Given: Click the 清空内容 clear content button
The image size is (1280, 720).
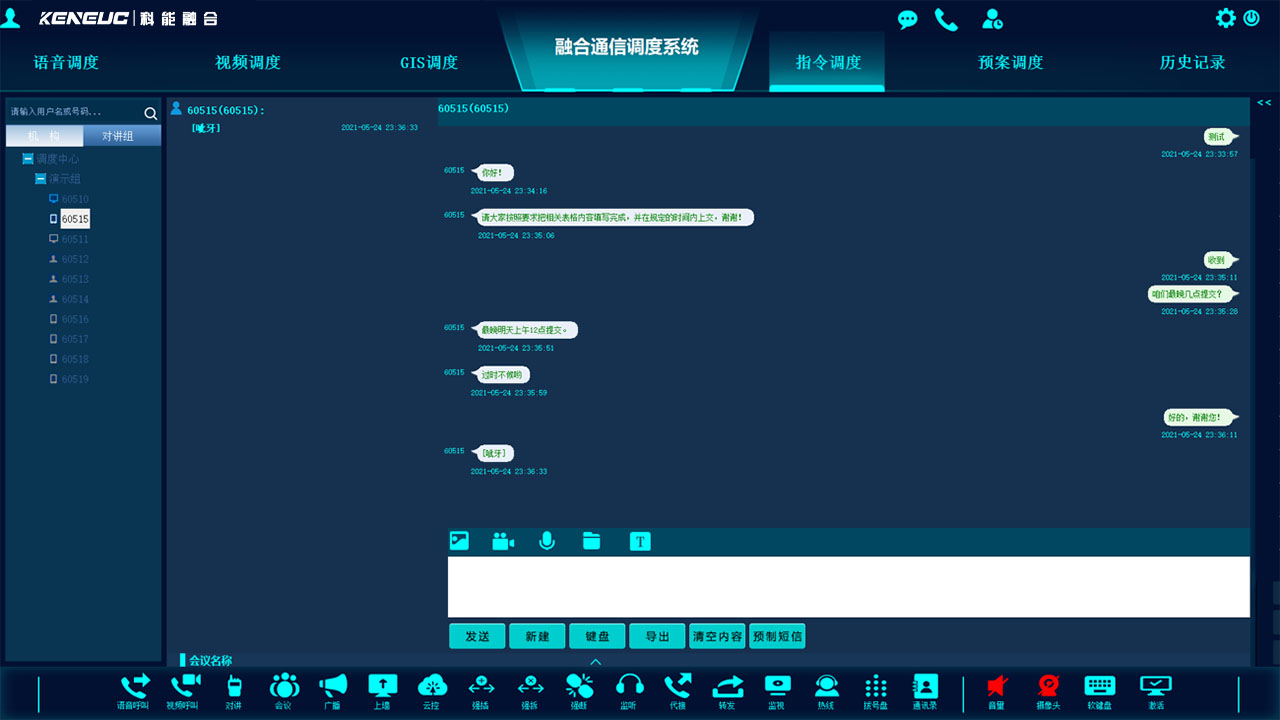Looking at the screenshot, I should (x=717, y=636).
